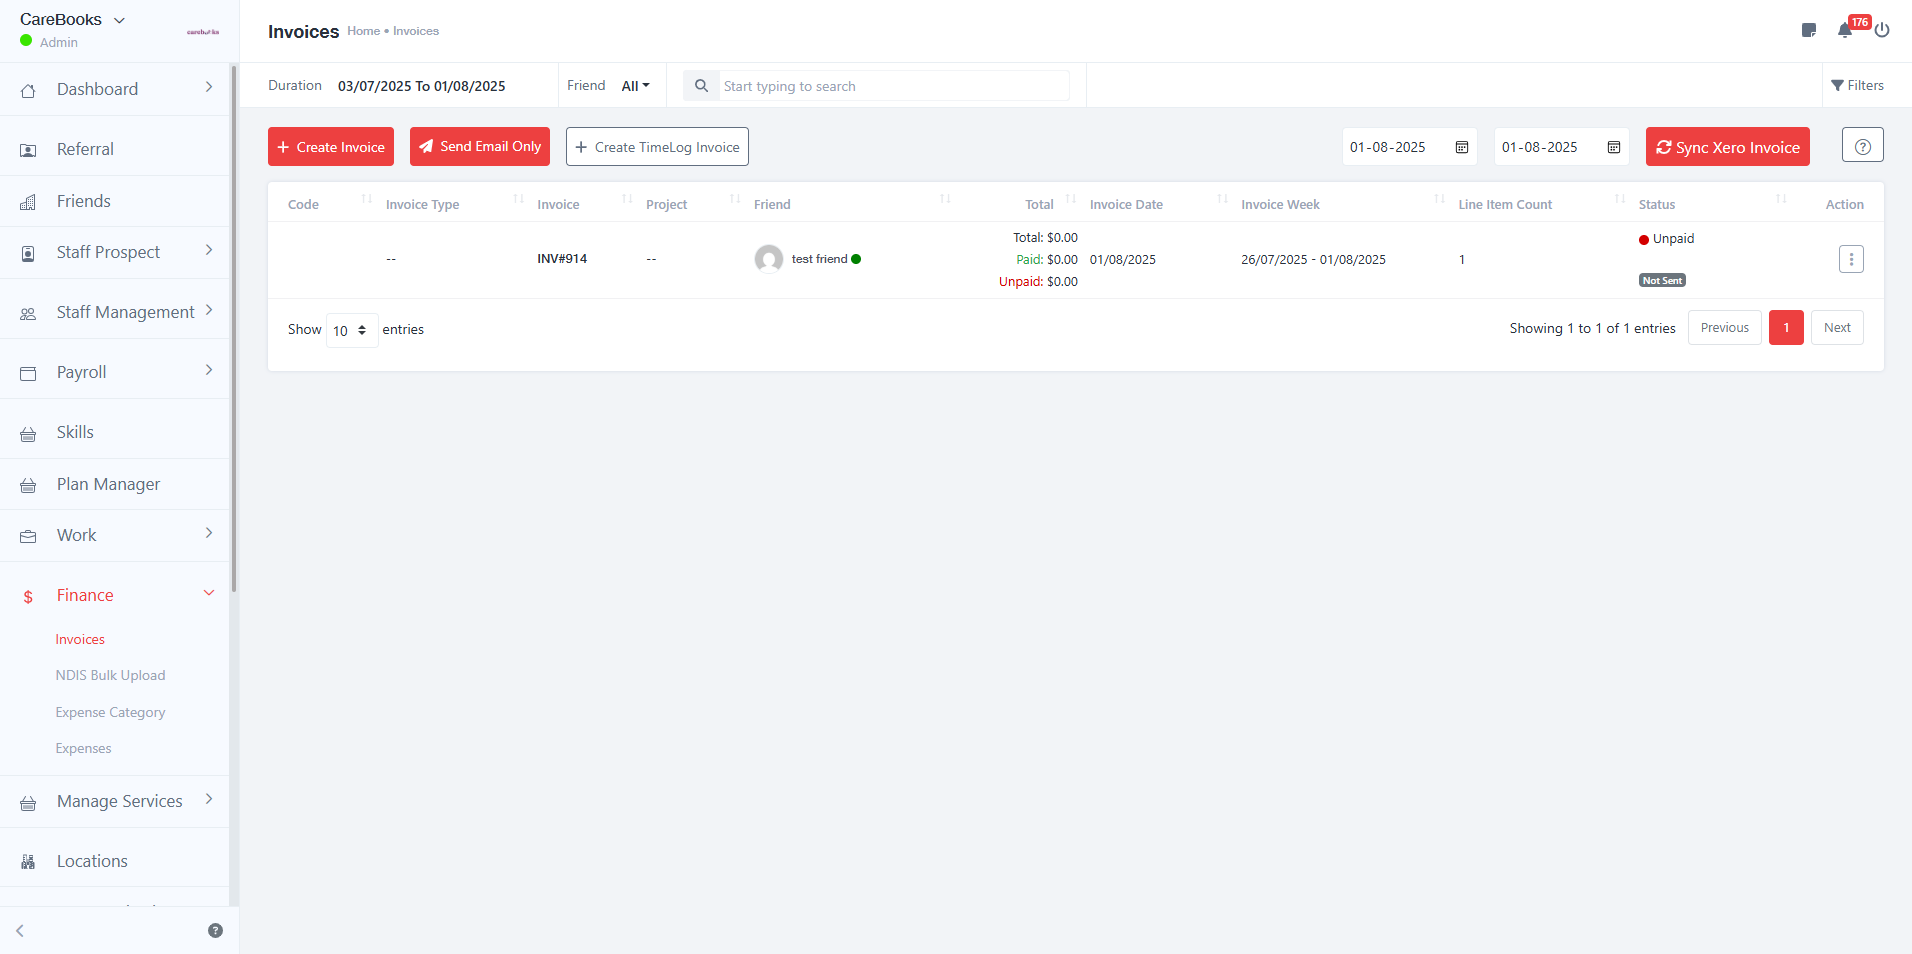Click the Payroll sidebar icon
Viewport: 1912px width, 954px height.
[x=28, y=373]
